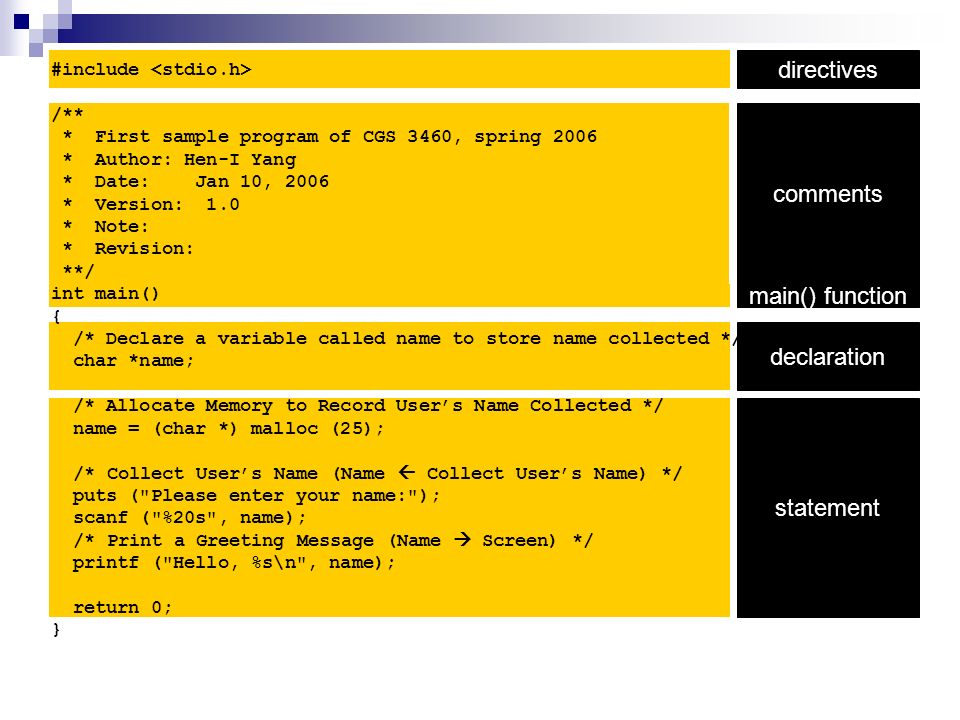Viewport: 960px width, 720px height.
Task: Click the 'int main()' line
Action: [x=105, y=293]
